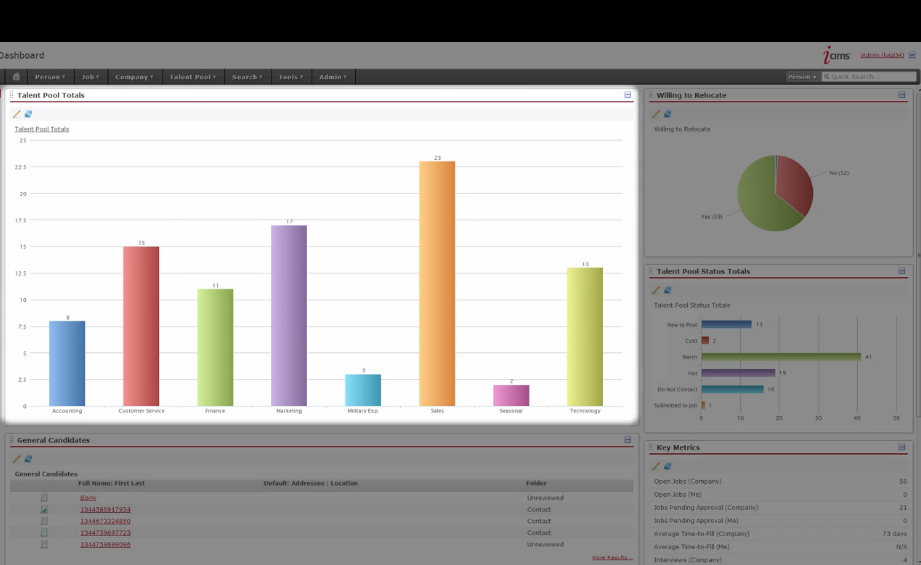921x565 pixels.
Task: Open the Person menu in navigation bar
Action: pos(50,77)
